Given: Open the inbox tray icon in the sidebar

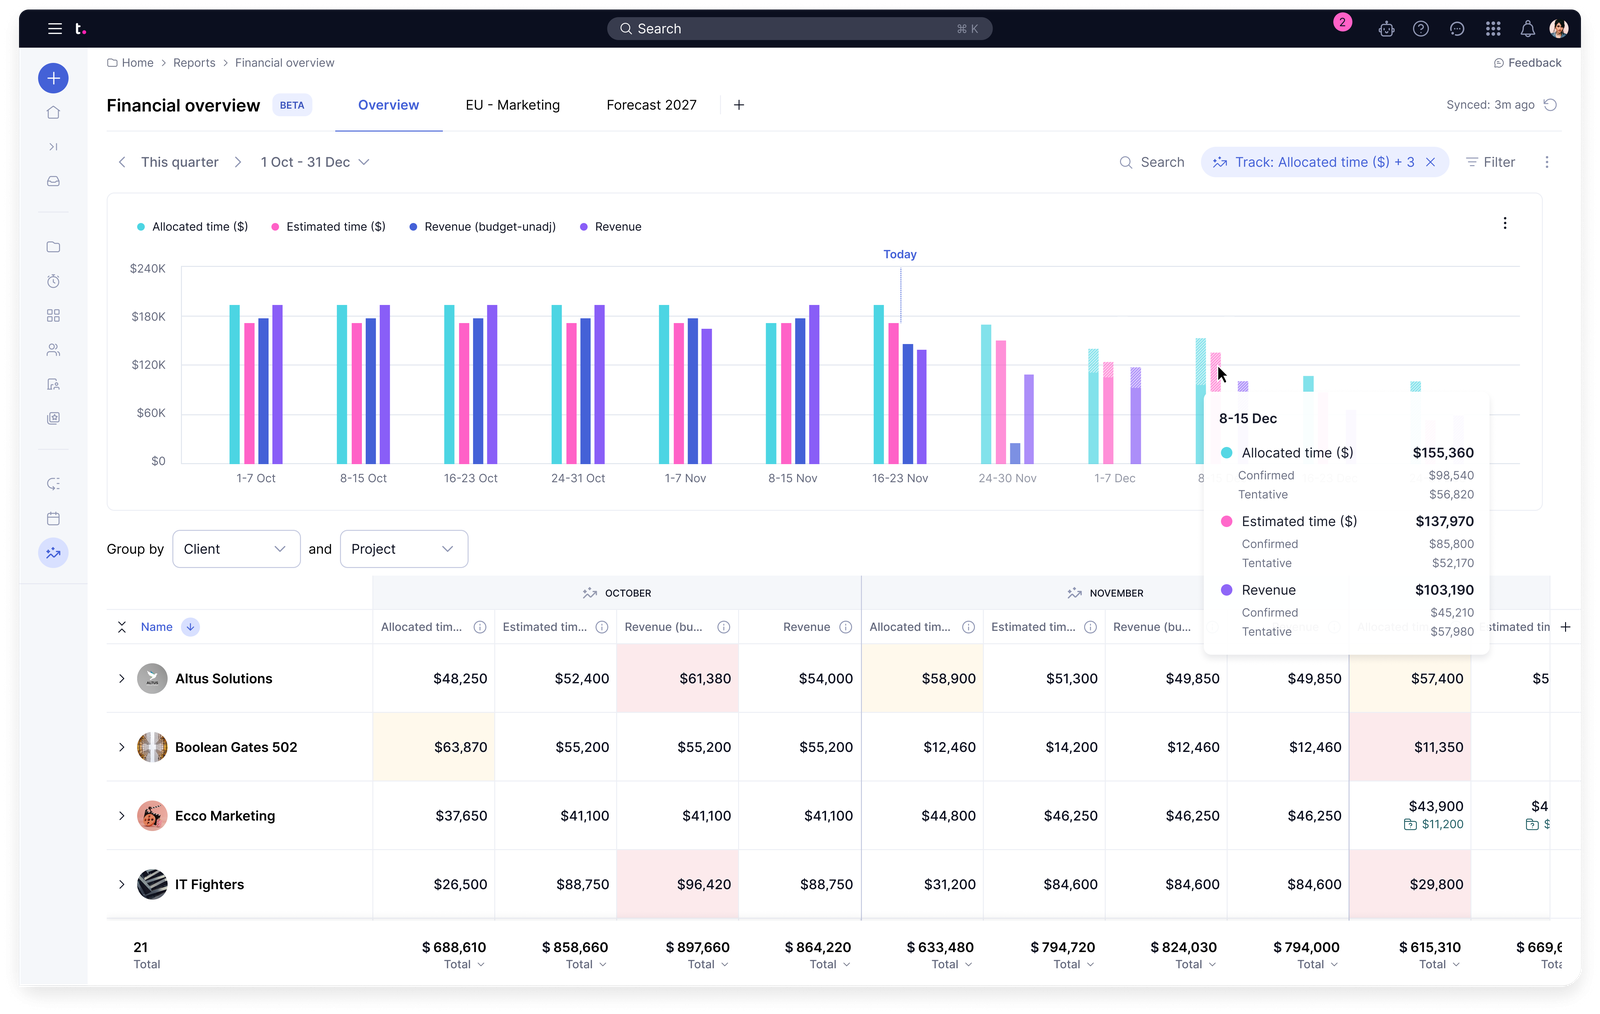Looking at the screenshot, I should point(53,181).
